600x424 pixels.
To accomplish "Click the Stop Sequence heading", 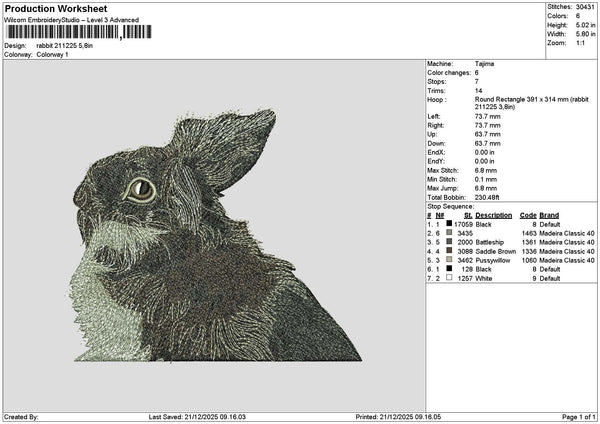I will tap(451, 207).
